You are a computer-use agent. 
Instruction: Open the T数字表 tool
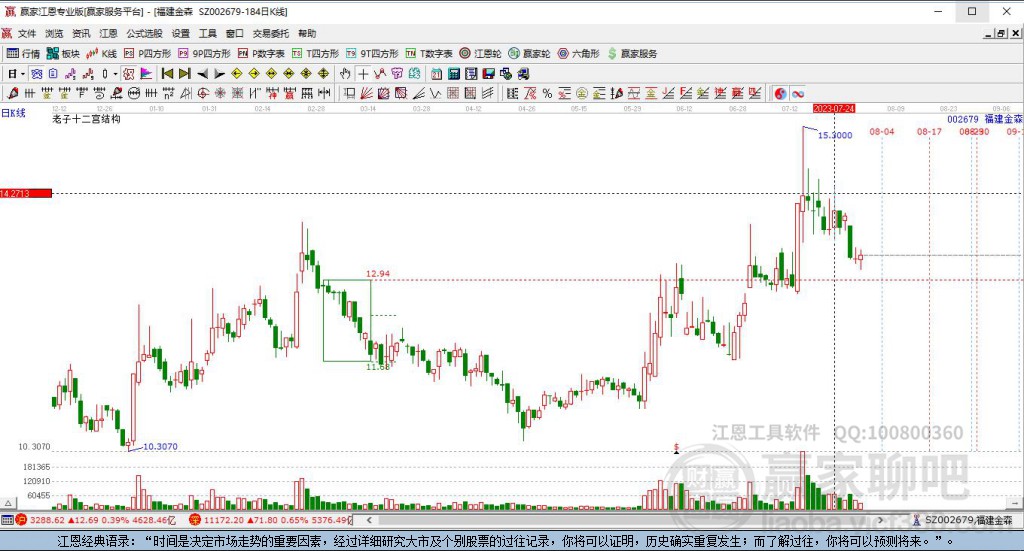(x=429, y=54)
